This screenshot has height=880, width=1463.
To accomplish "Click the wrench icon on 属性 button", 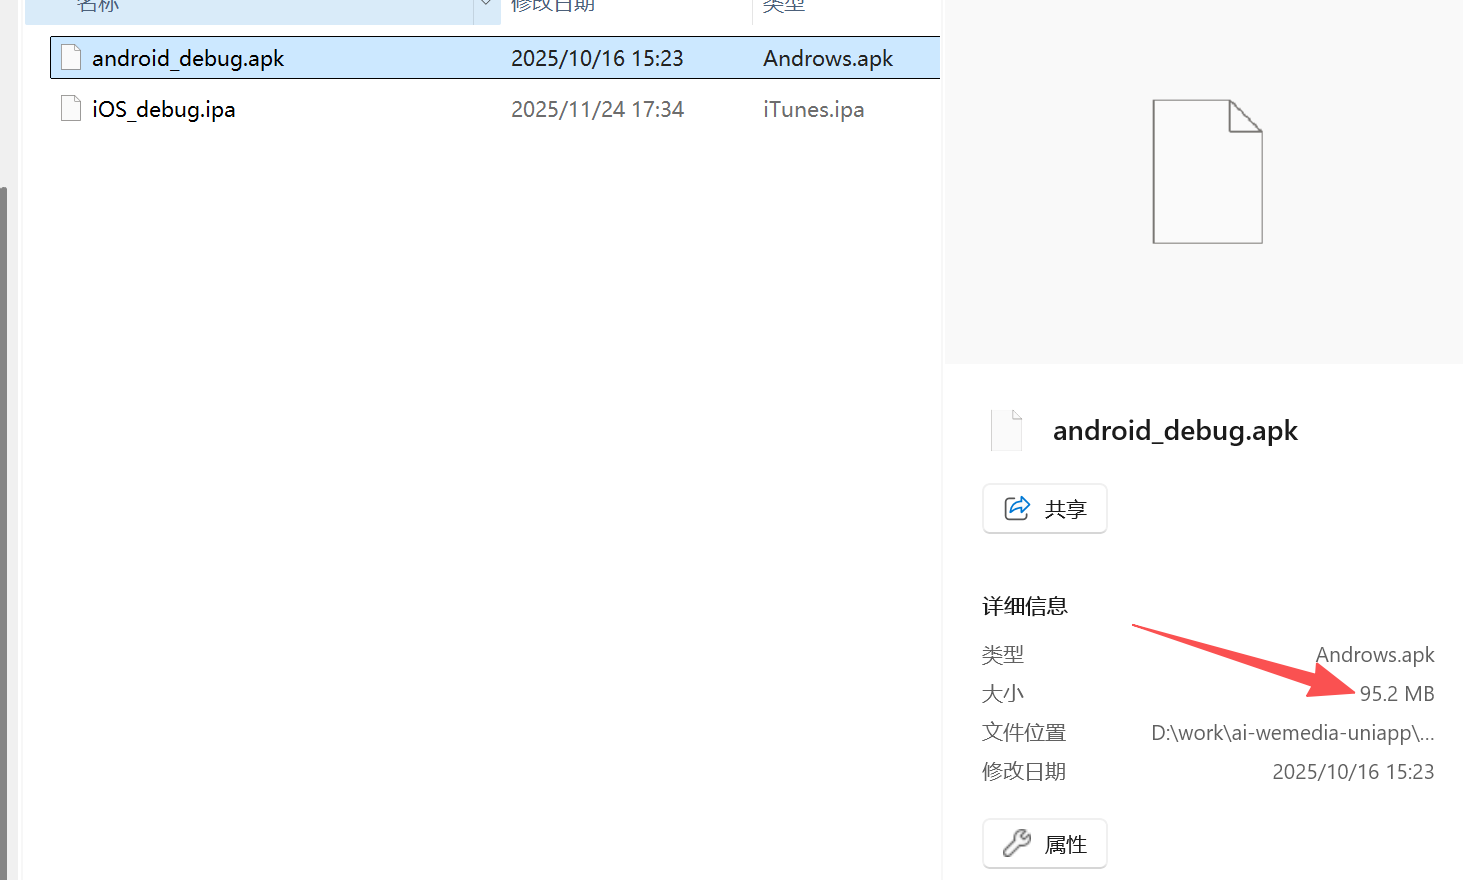I will pyautogui.click(x=1017, y=844).
